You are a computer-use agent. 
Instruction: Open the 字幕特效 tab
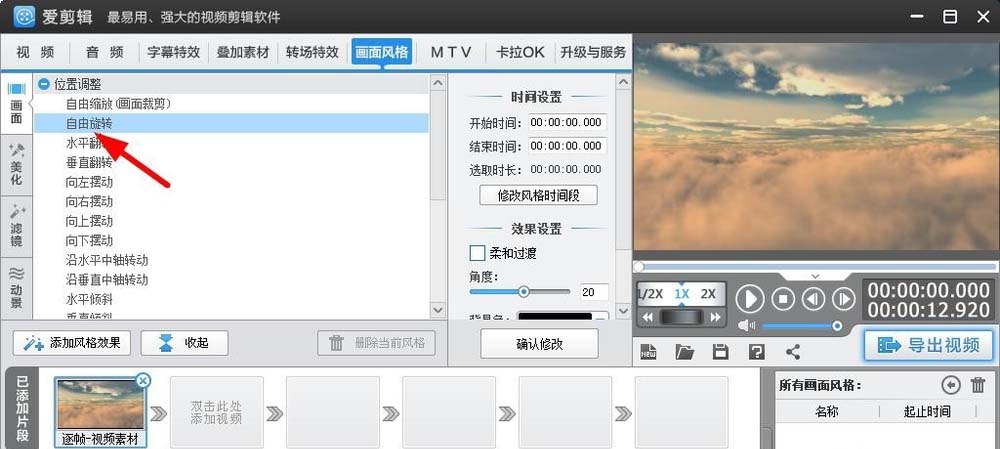173,52
